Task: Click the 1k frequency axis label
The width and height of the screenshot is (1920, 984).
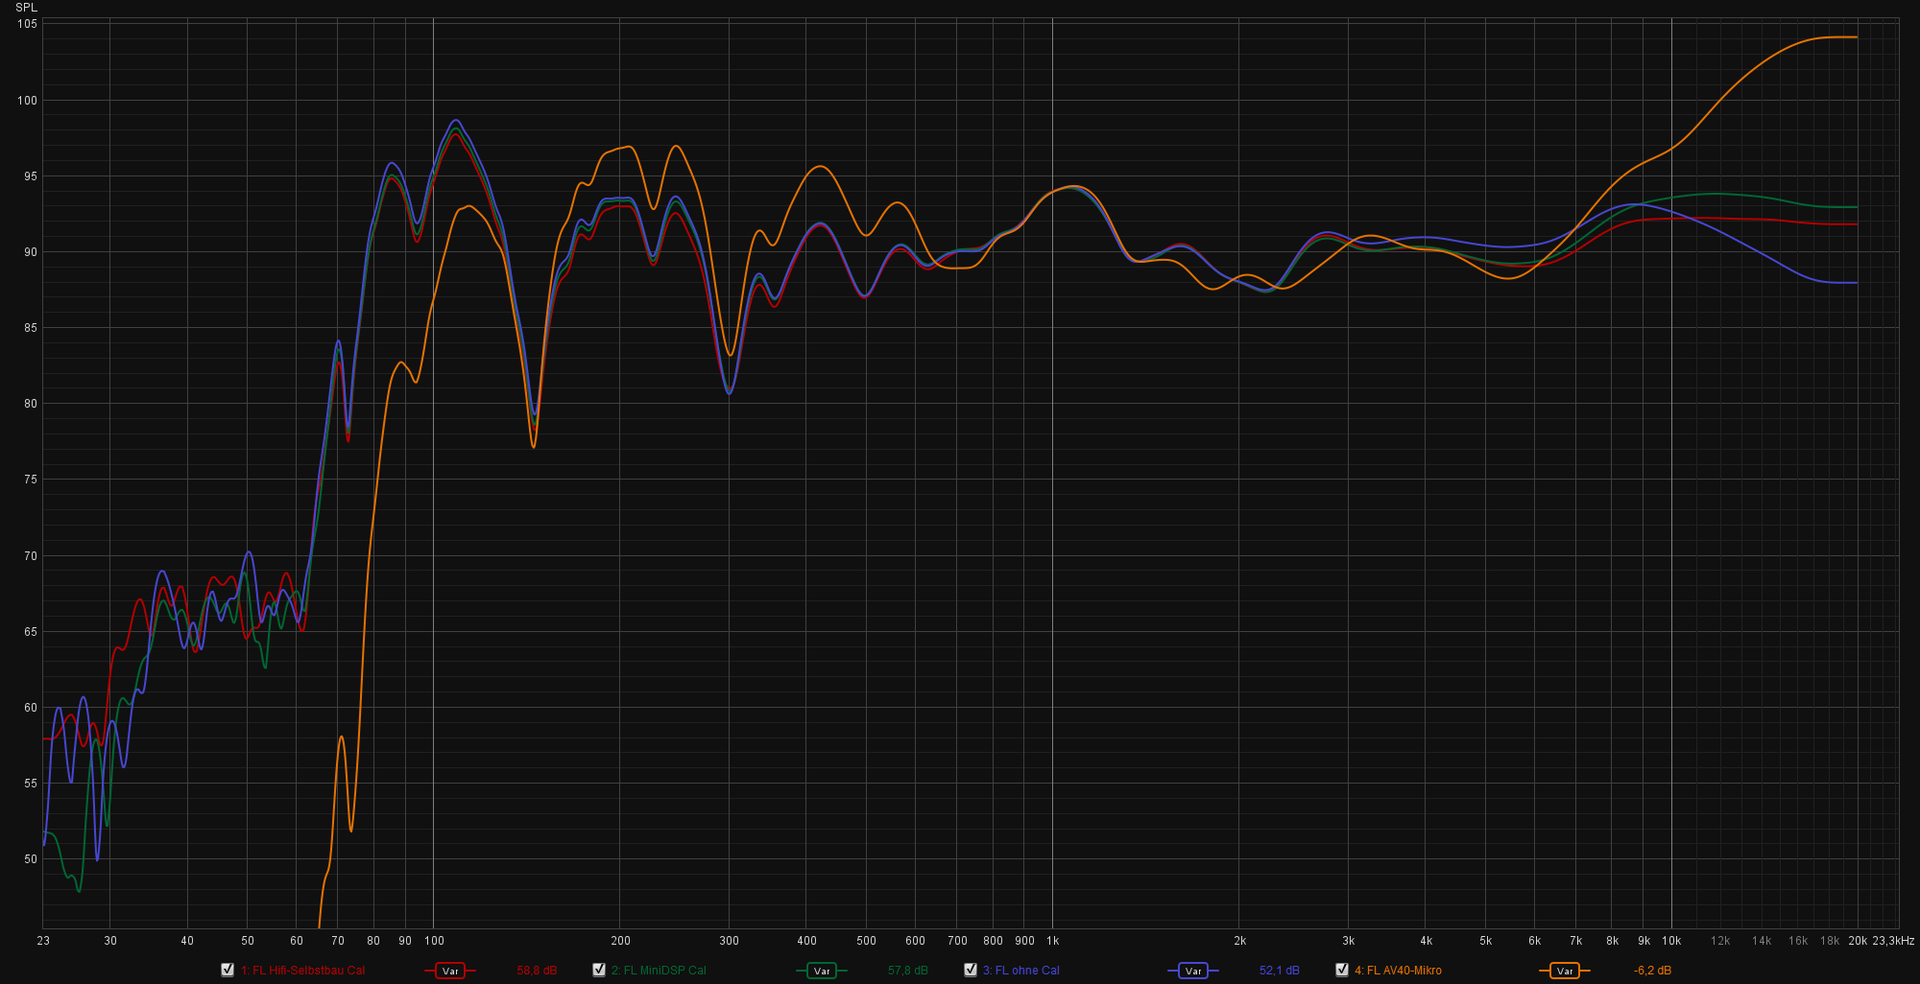Action: tap(1052, 941)
